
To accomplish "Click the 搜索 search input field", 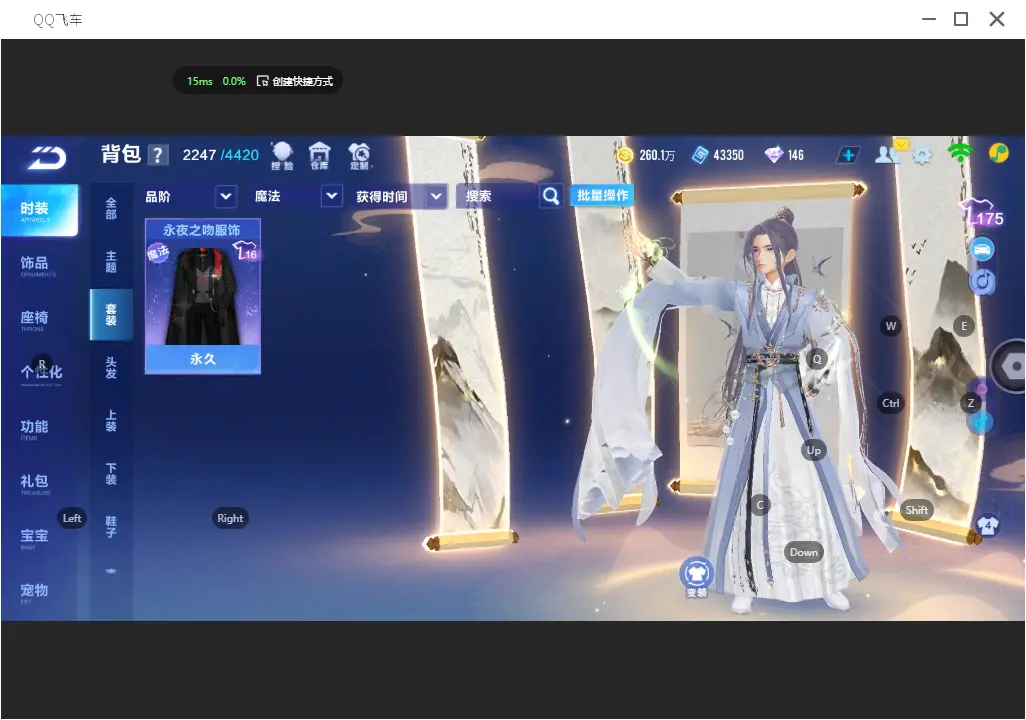I will (x=498, y=196).
